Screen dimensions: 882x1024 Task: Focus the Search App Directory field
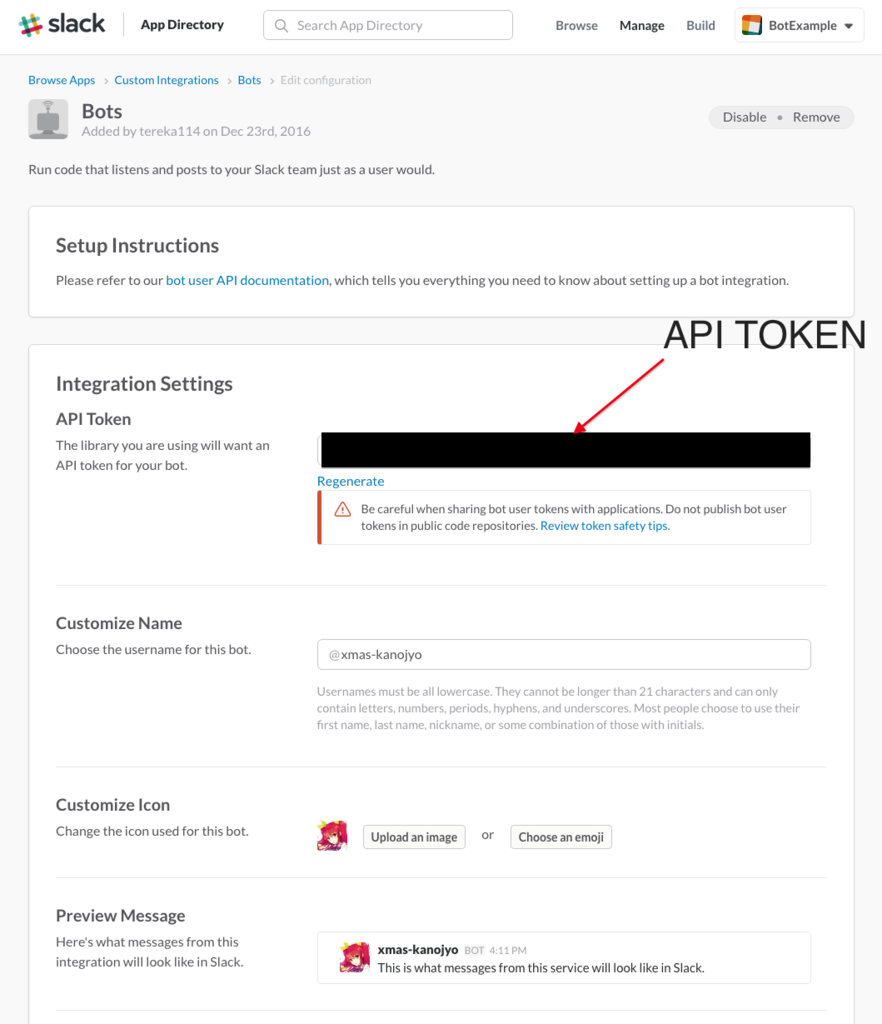pyautogui.click(x=388, y=25)
